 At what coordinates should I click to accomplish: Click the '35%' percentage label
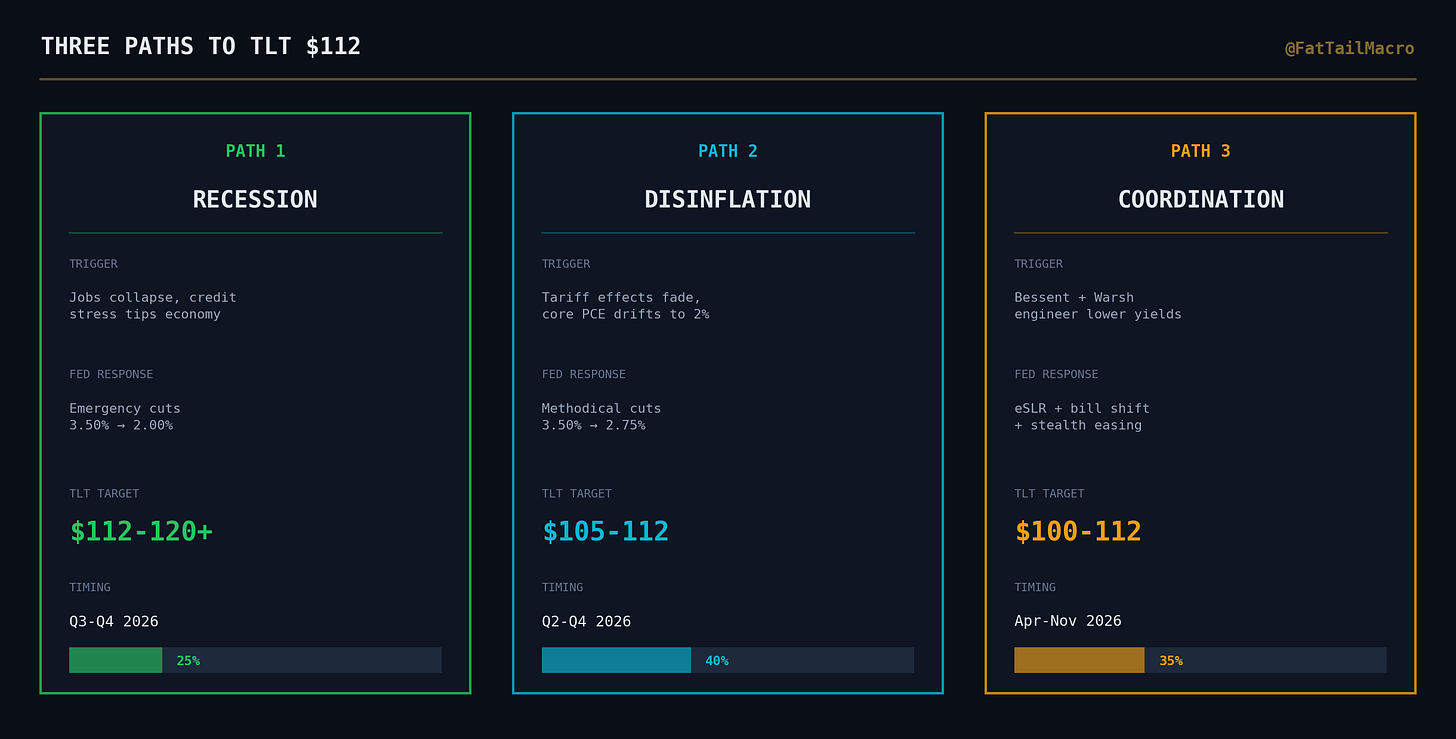1171,661
